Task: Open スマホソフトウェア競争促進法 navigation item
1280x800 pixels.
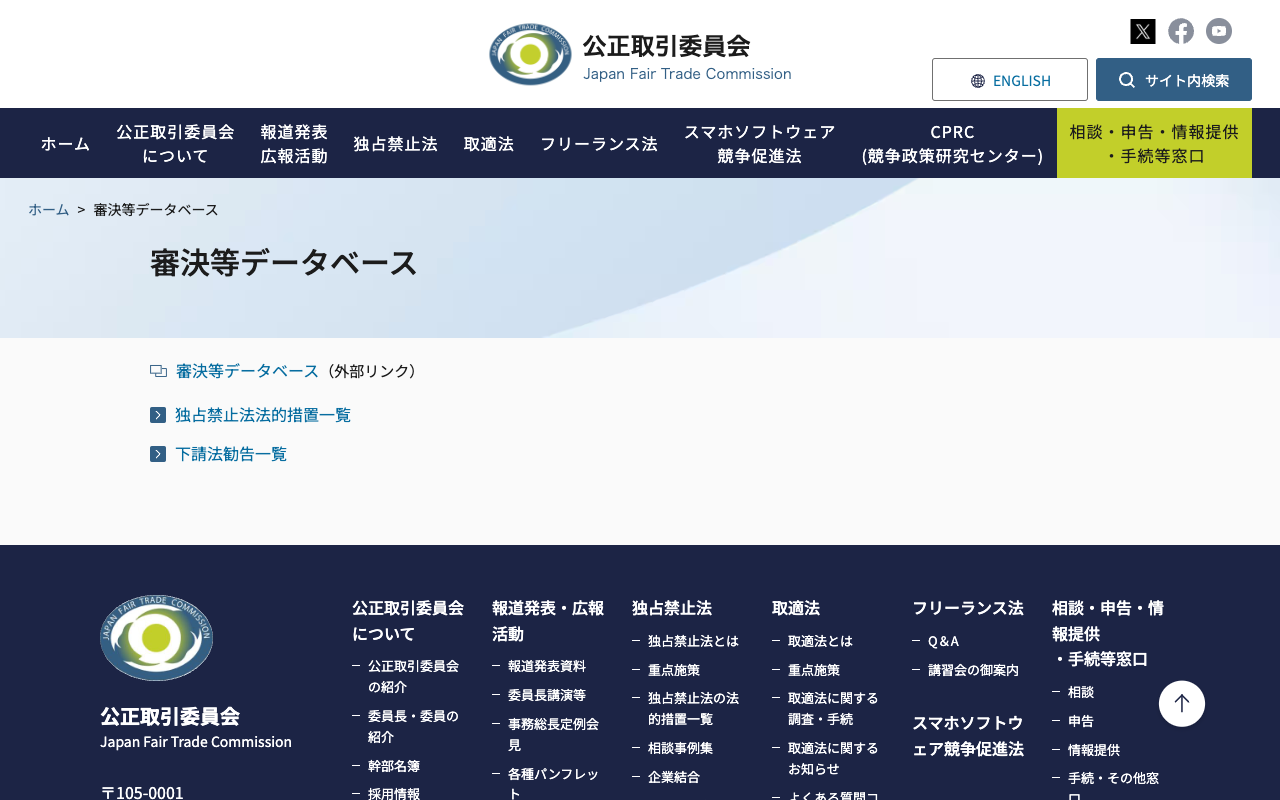Action: point(760,143)
